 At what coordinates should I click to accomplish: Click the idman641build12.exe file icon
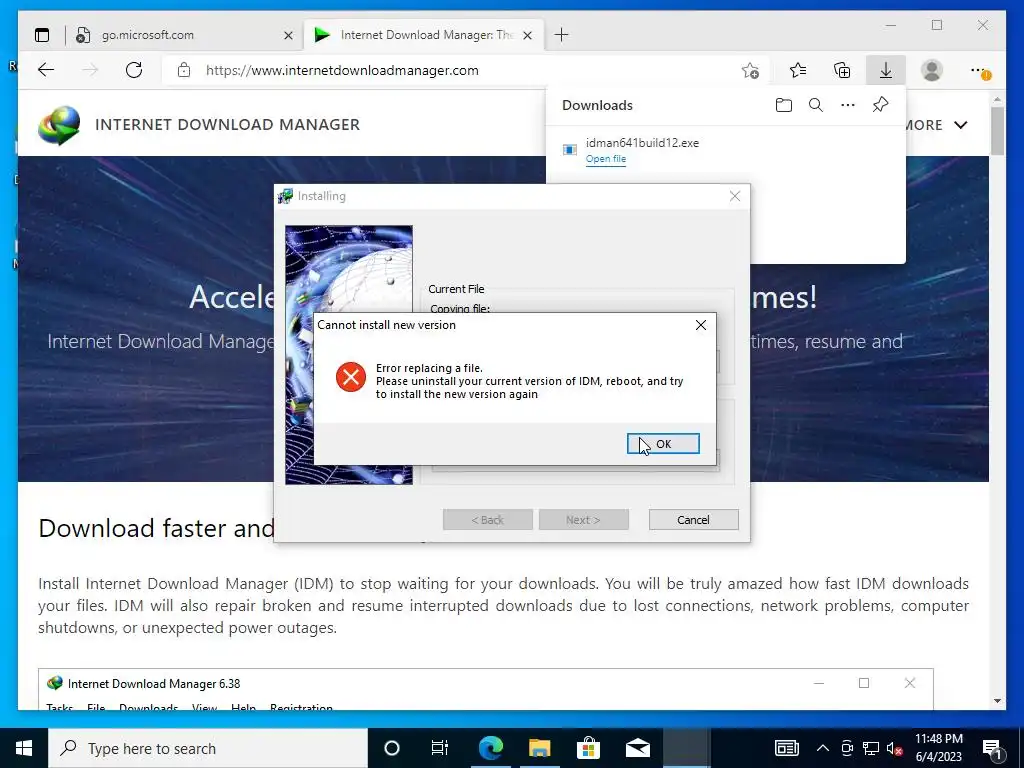click(569, 150)
